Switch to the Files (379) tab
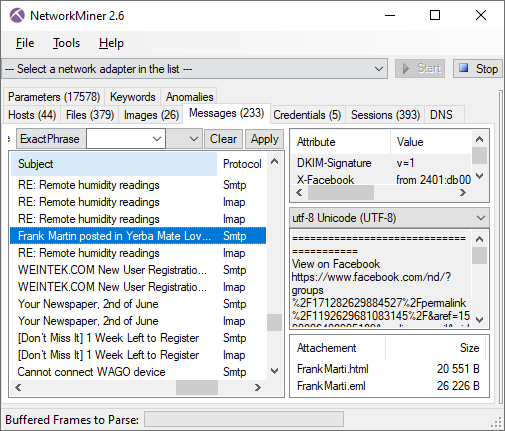The height and width of the screenshot is (431, 505). click(90, 115)
